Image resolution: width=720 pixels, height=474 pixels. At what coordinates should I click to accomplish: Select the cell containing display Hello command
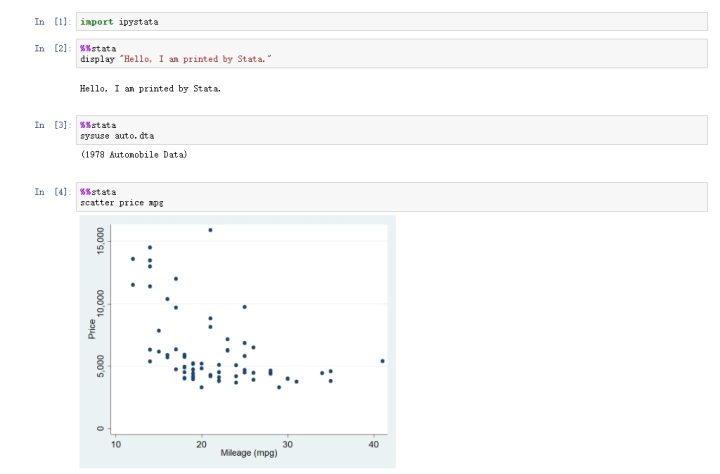point(392,54)
